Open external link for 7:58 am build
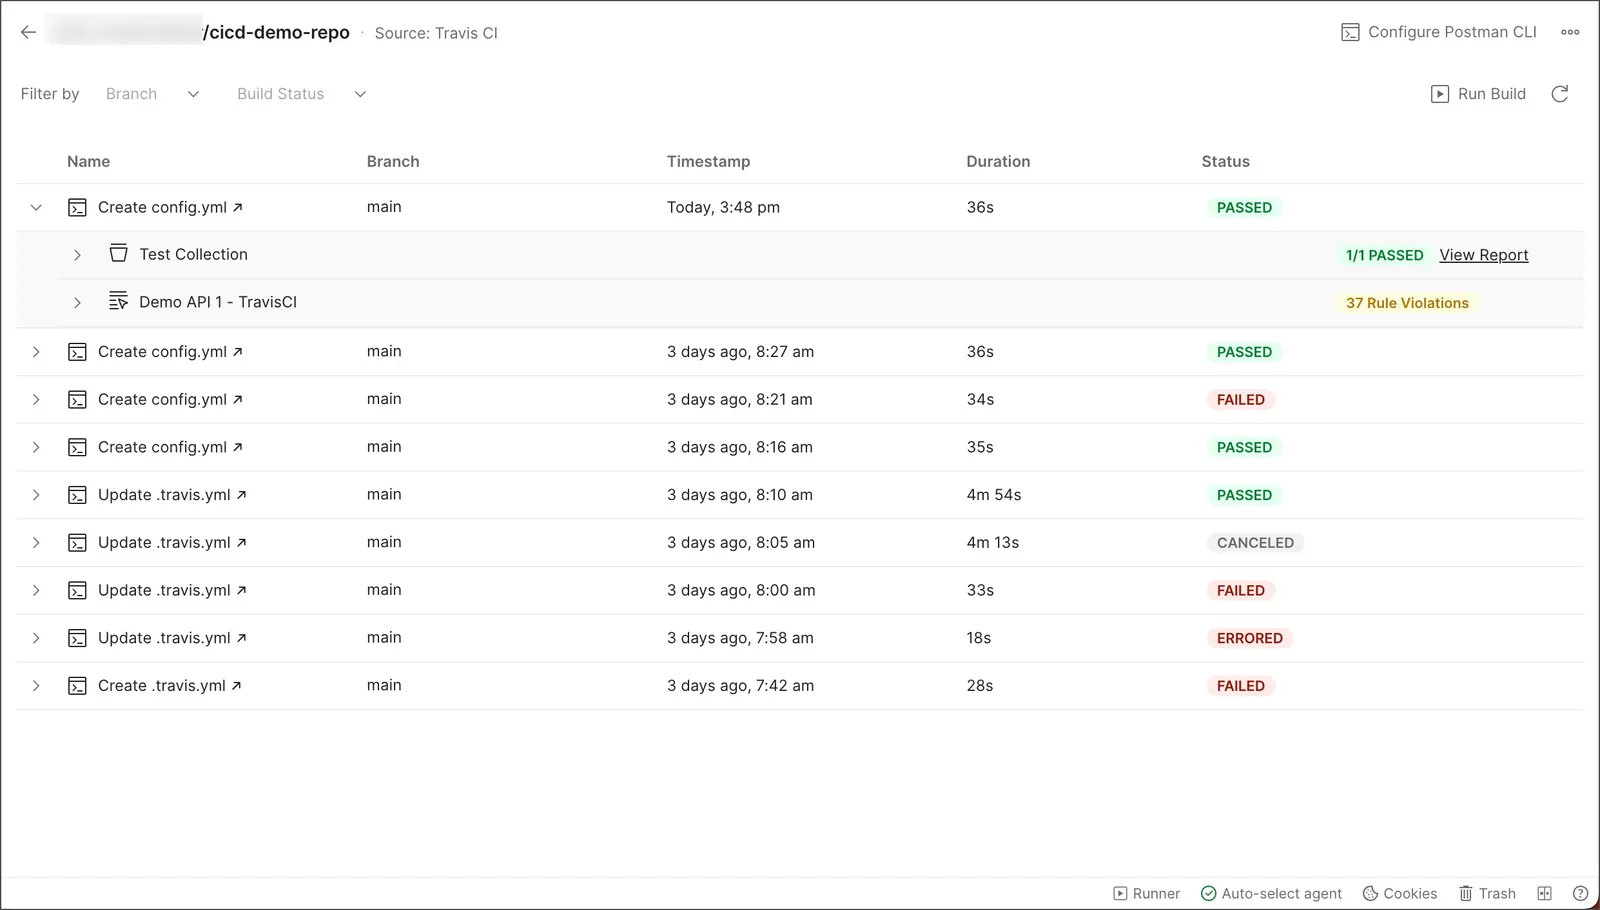Screen dimensions: 1600x910 coord(242,638)
